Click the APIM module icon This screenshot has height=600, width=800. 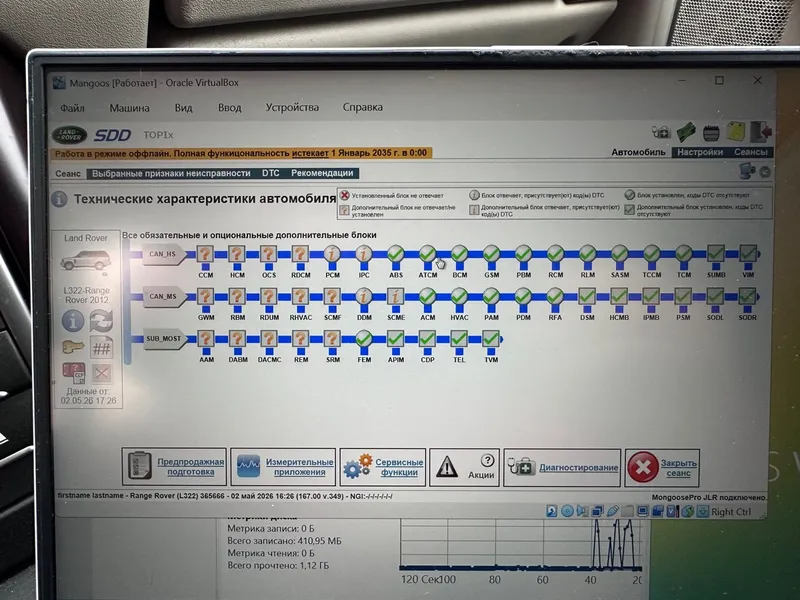pos(396,338)
